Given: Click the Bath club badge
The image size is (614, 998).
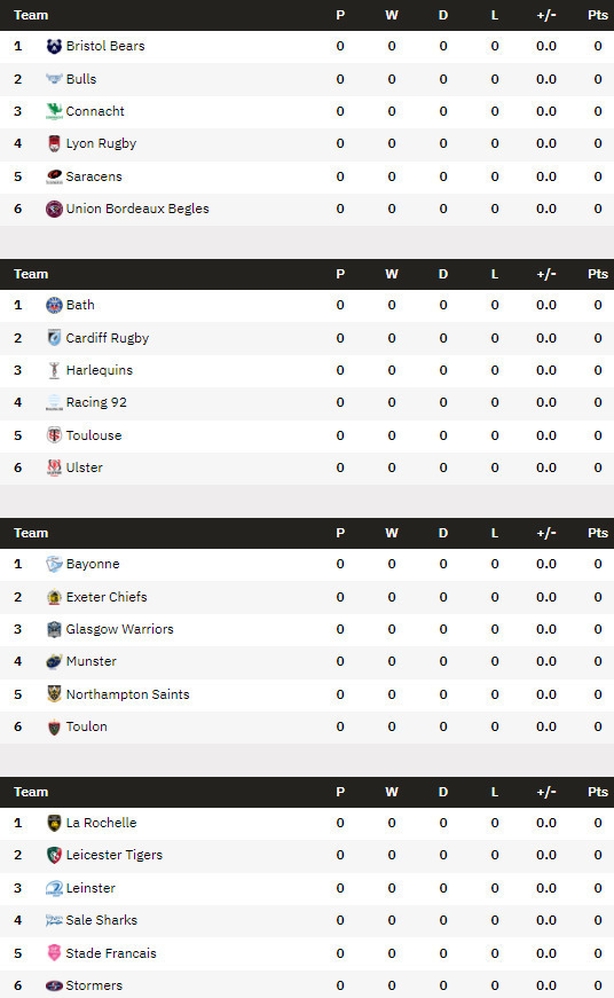Looking at the screenshot, I should click(54, 305).
